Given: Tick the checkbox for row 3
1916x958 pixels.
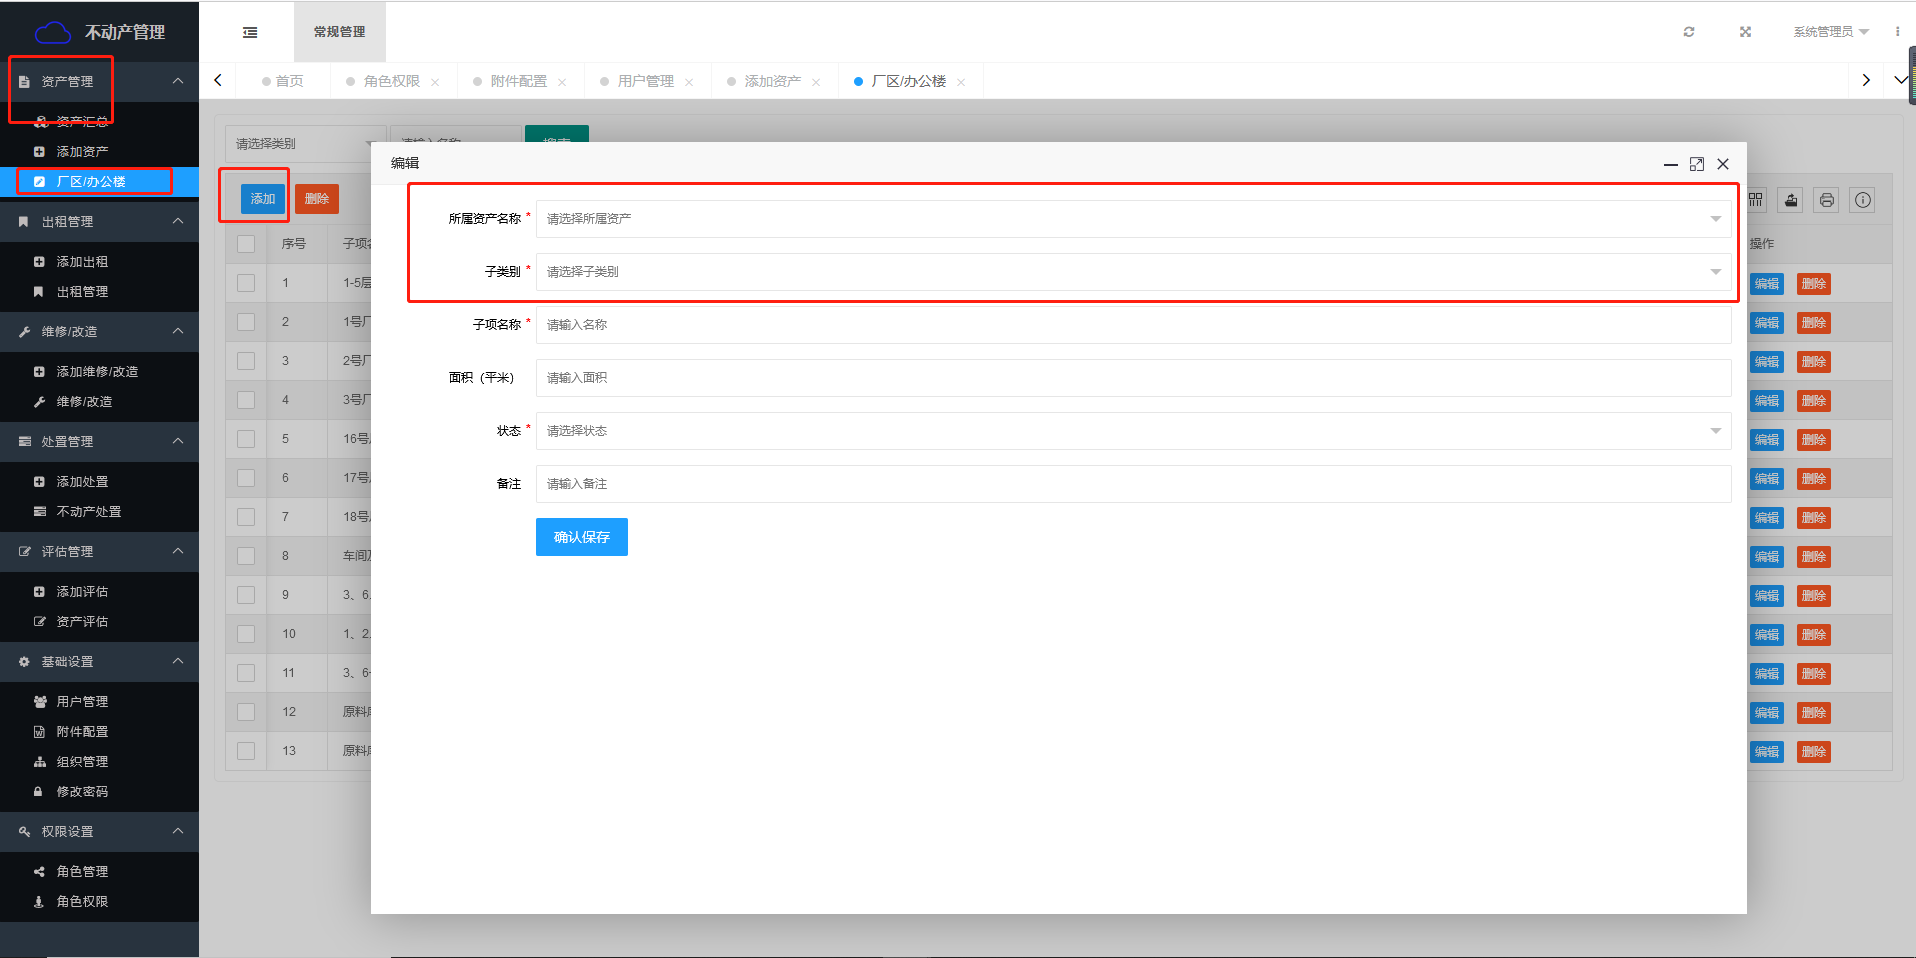Looking at the screenshot, I should (x=246, y=361).
